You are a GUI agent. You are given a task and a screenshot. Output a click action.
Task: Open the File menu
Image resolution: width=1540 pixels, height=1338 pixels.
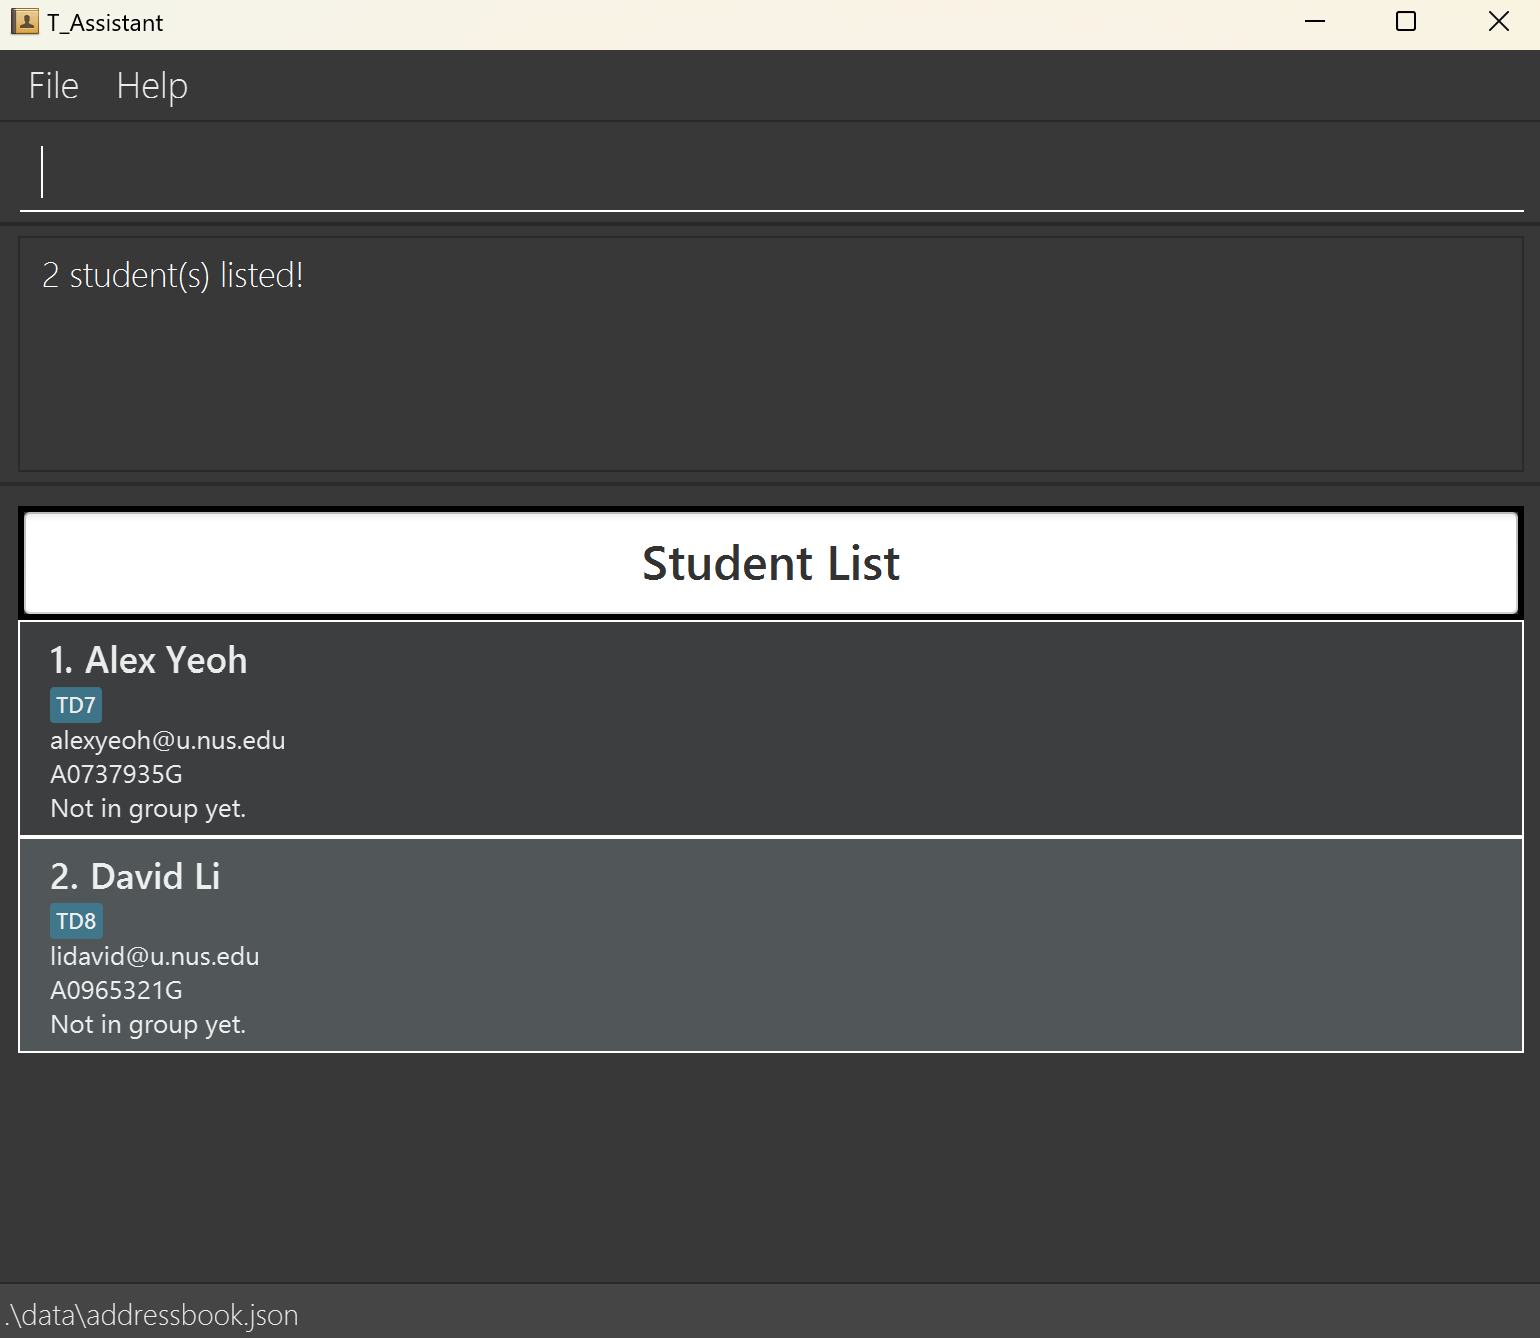coord(53,86)
